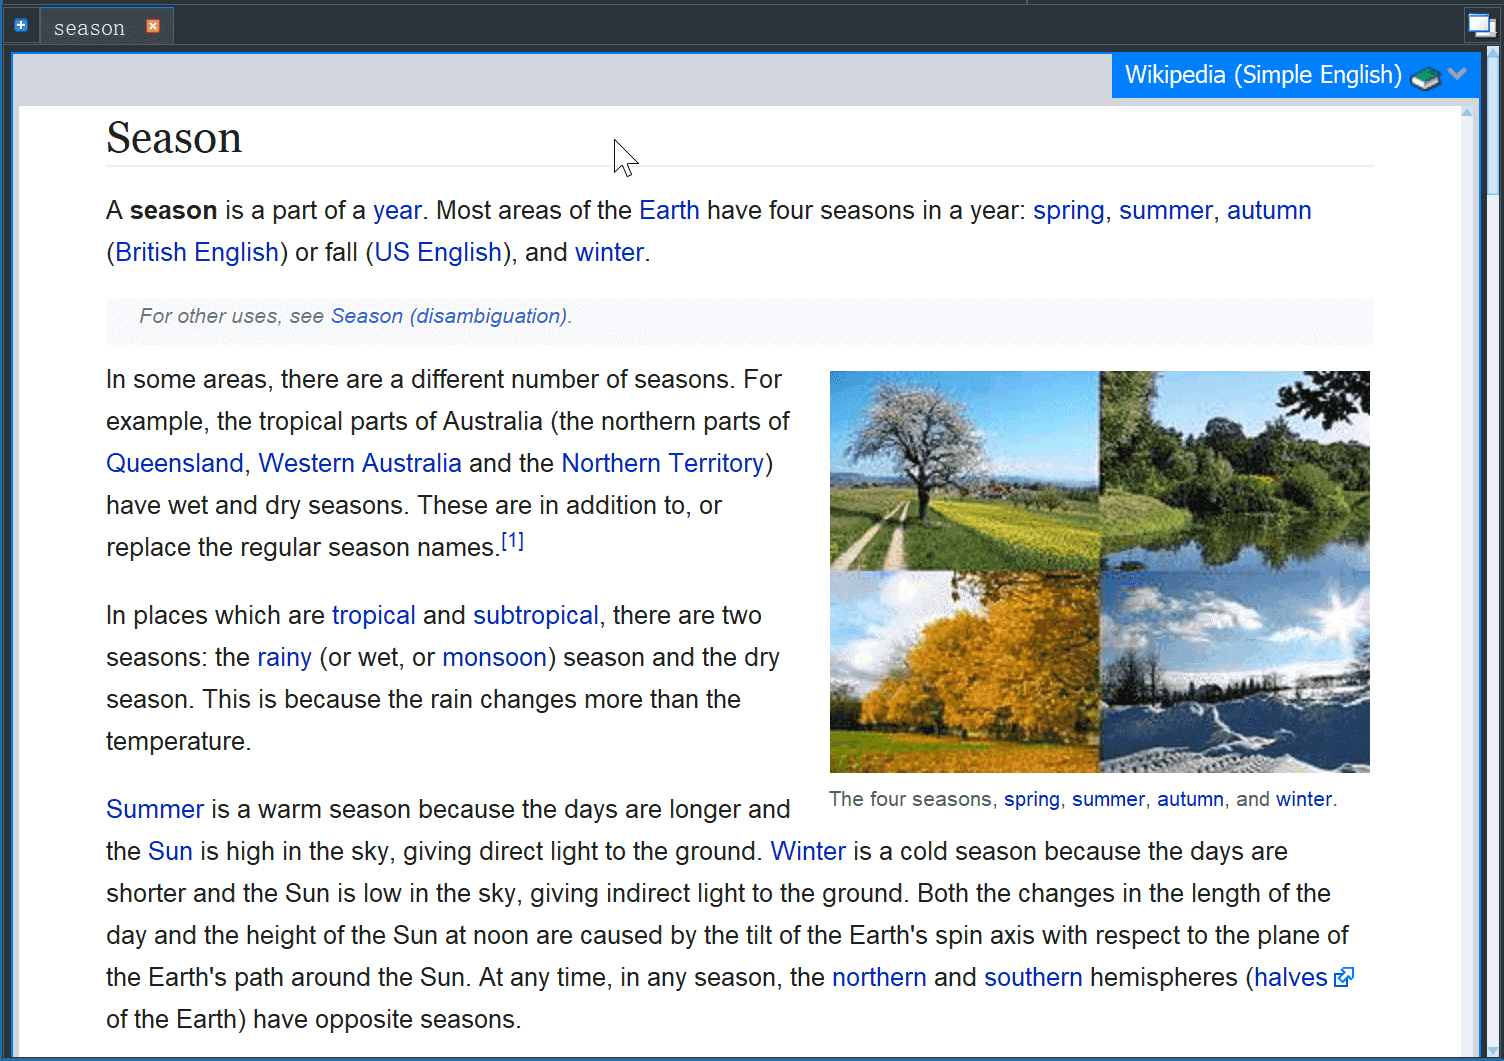The width and height of the screenshot is (1504, 1061).
Task: Open a new tab with plus icon
Action: click(x=21, y=26)
